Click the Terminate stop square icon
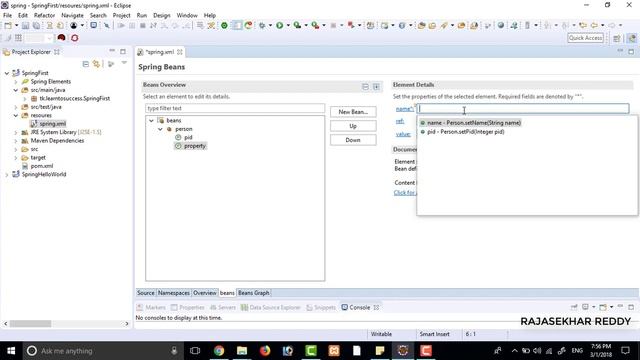Screen dimensions: 640x360 pyautogui.click(x=142, y=25)
